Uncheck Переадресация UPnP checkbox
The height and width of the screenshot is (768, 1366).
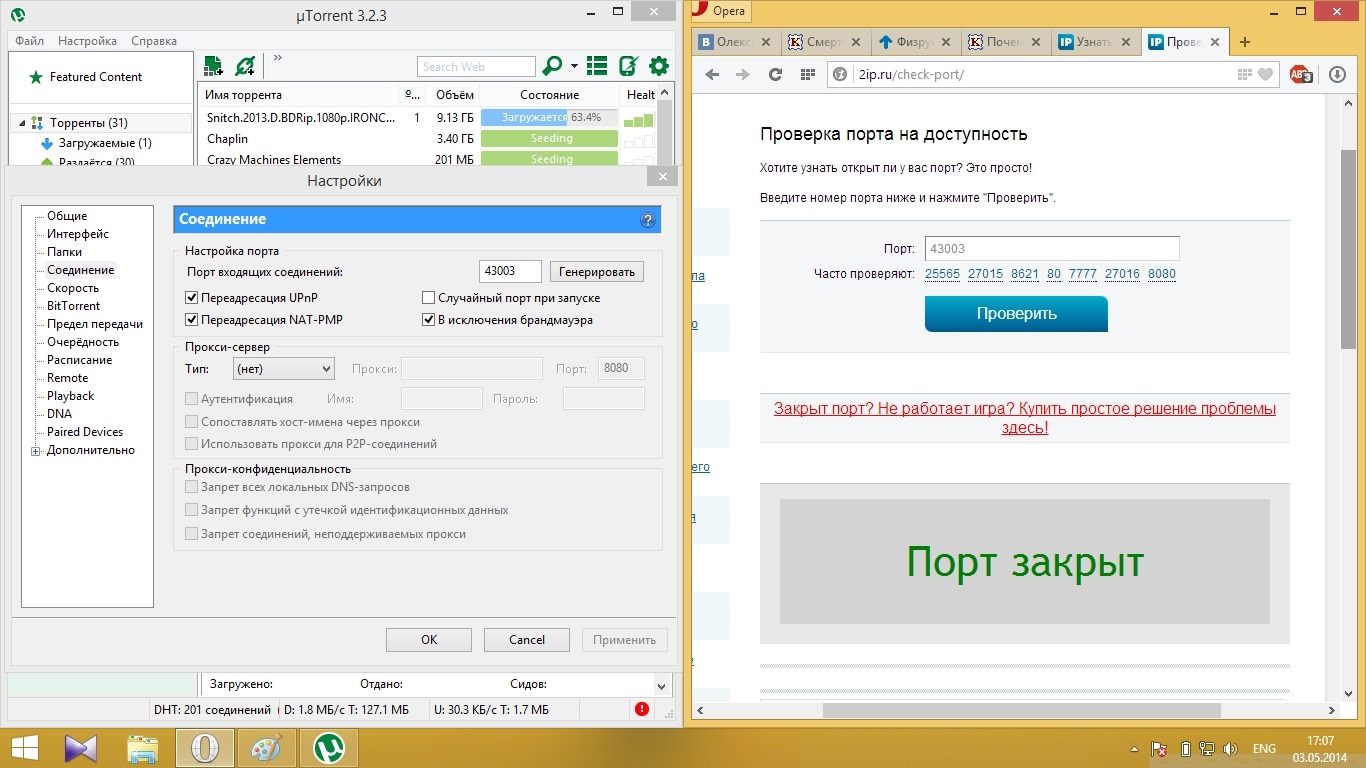[x=192, y=298]
